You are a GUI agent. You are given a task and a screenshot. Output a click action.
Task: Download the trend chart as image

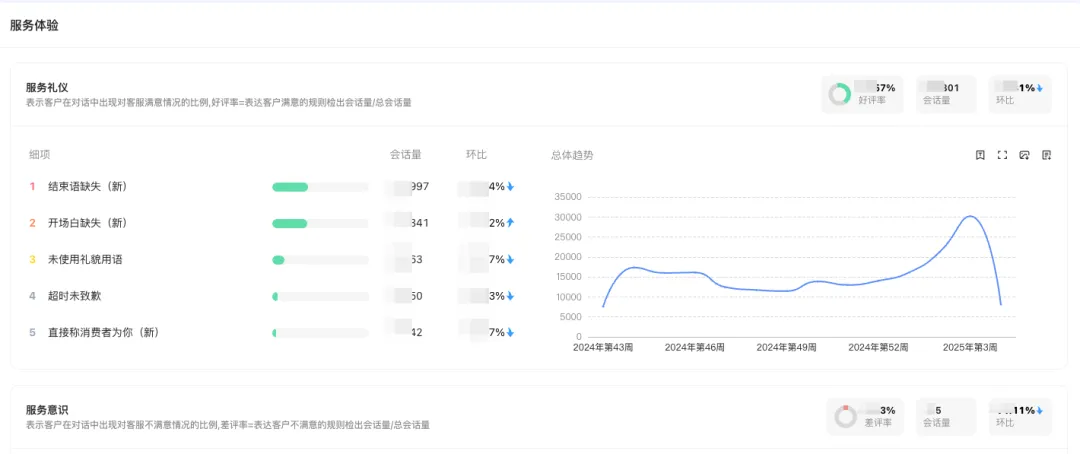pos(1024,155)
